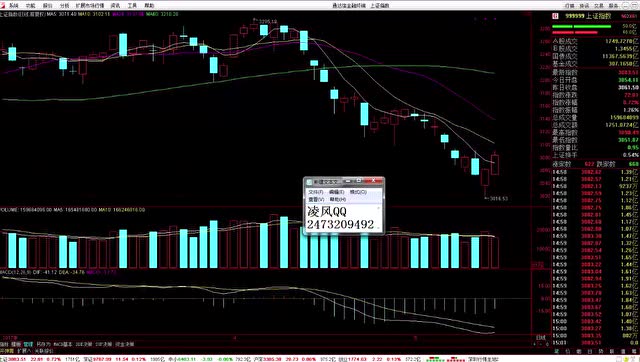Click the 服务 button at top right

613,5
